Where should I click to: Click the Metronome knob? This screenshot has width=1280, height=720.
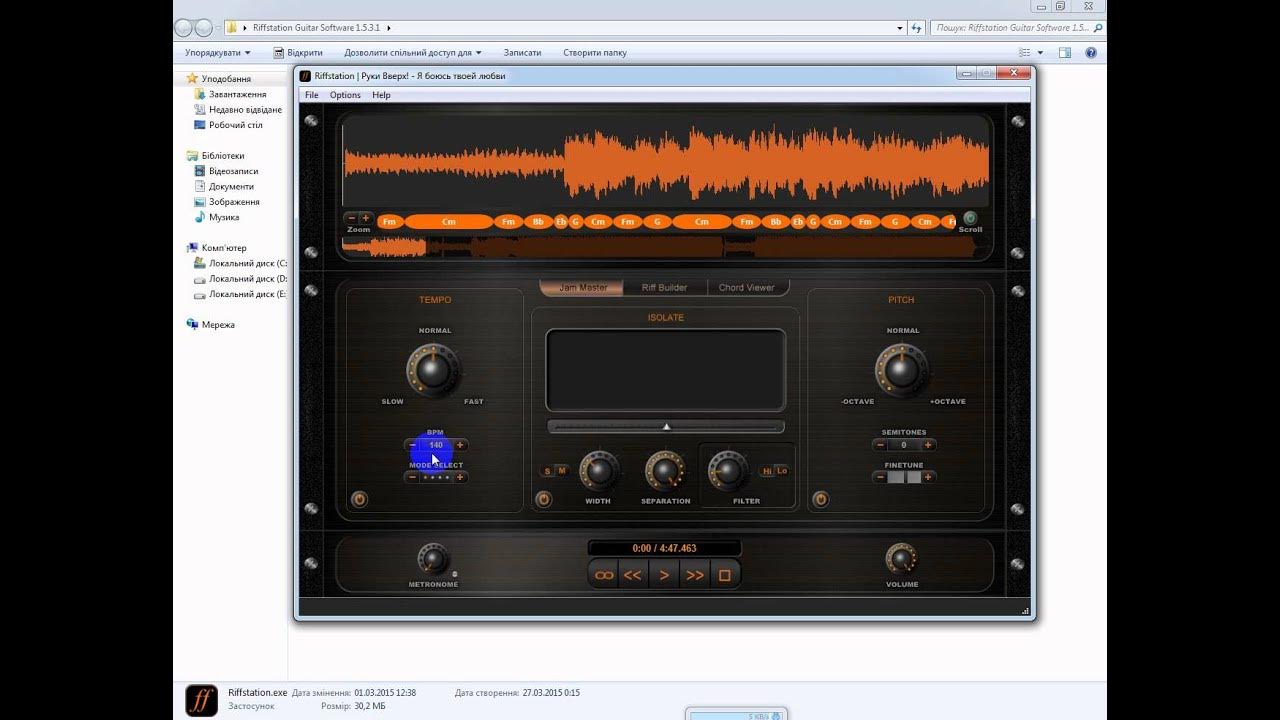click(433, 559)
